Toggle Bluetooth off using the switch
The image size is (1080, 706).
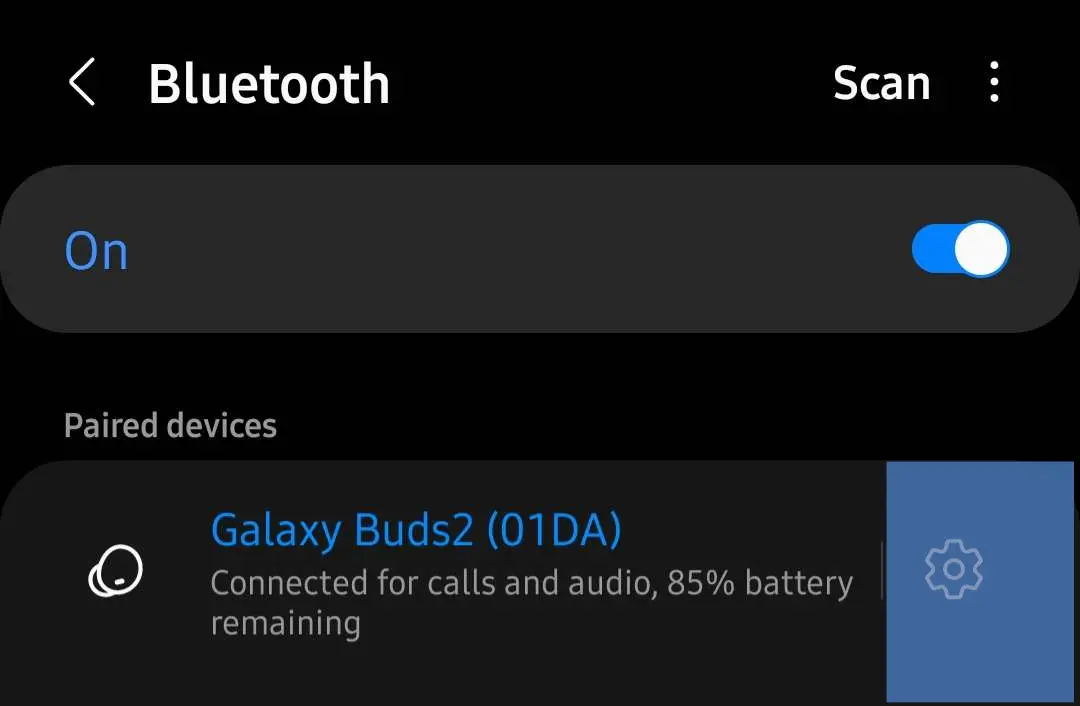[x=959, y=248]
